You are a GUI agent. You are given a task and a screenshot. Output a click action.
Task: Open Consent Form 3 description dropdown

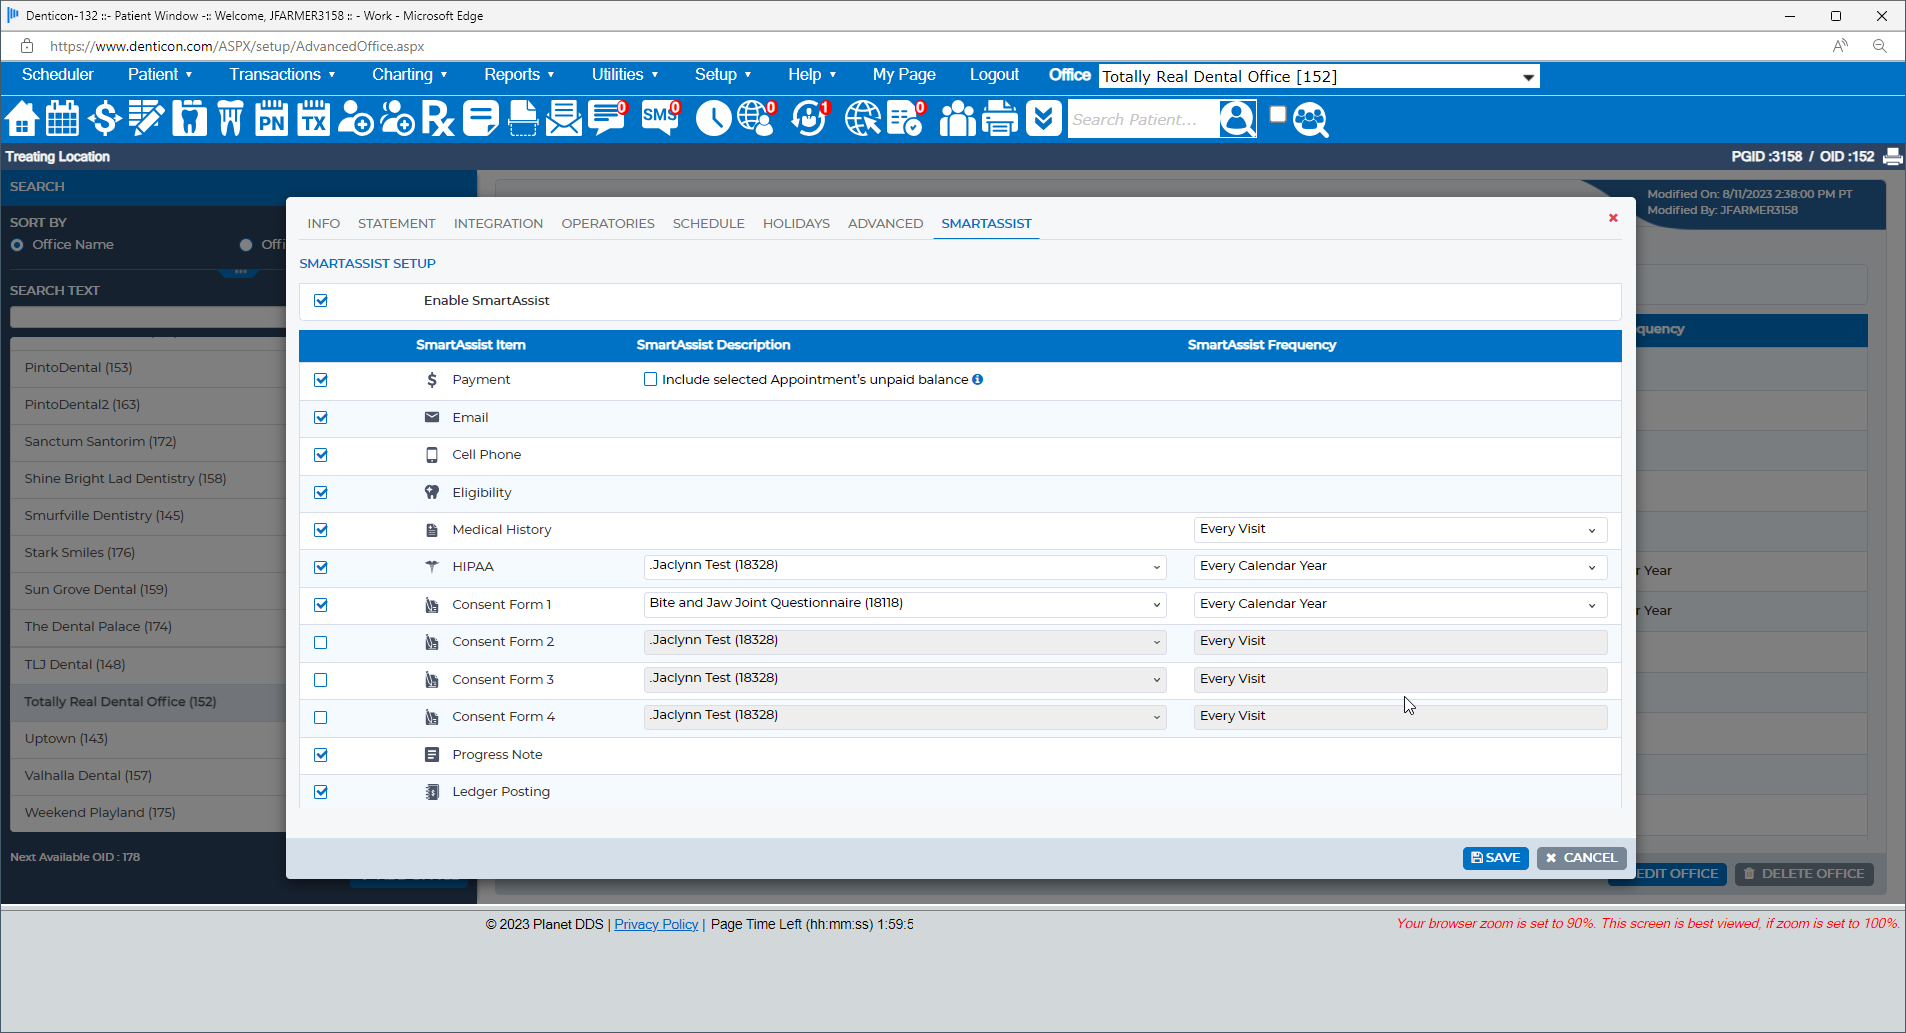coord(905,679)
